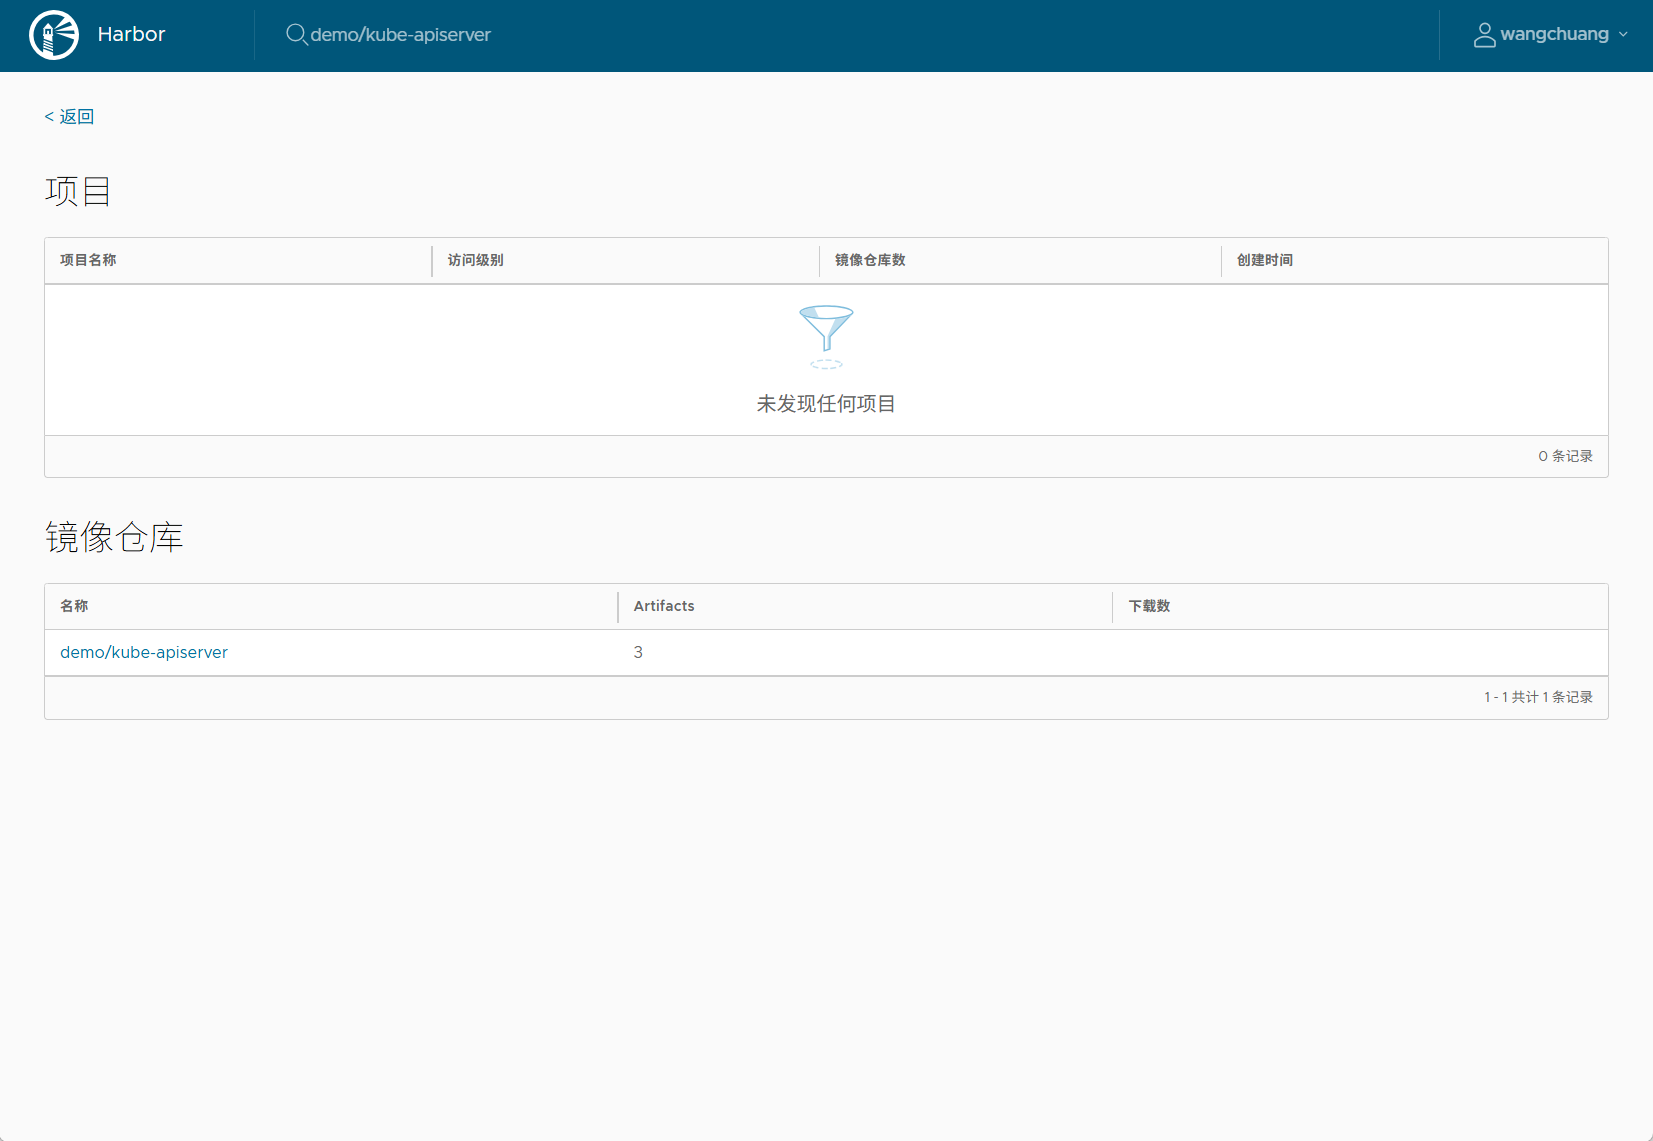Viewport: 1653px width, 1141px height.
Task: Click the Harbor title text
Action: pos(131,34)
